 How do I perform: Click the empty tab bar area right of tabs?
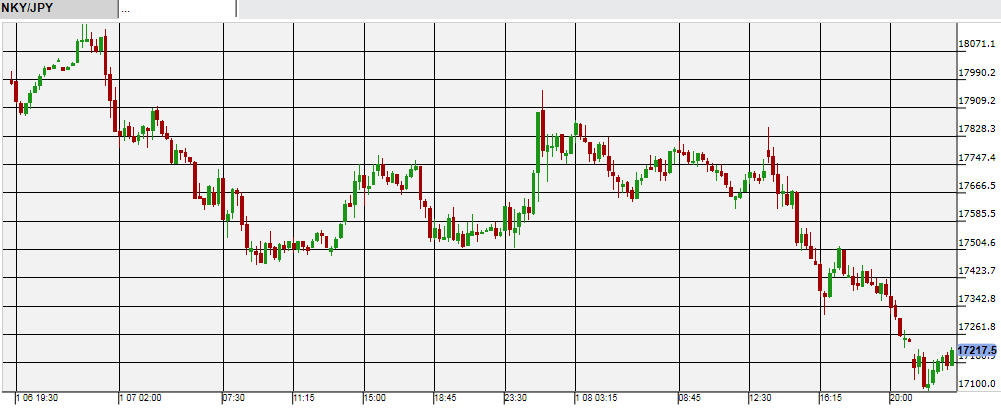click(600, 9)
